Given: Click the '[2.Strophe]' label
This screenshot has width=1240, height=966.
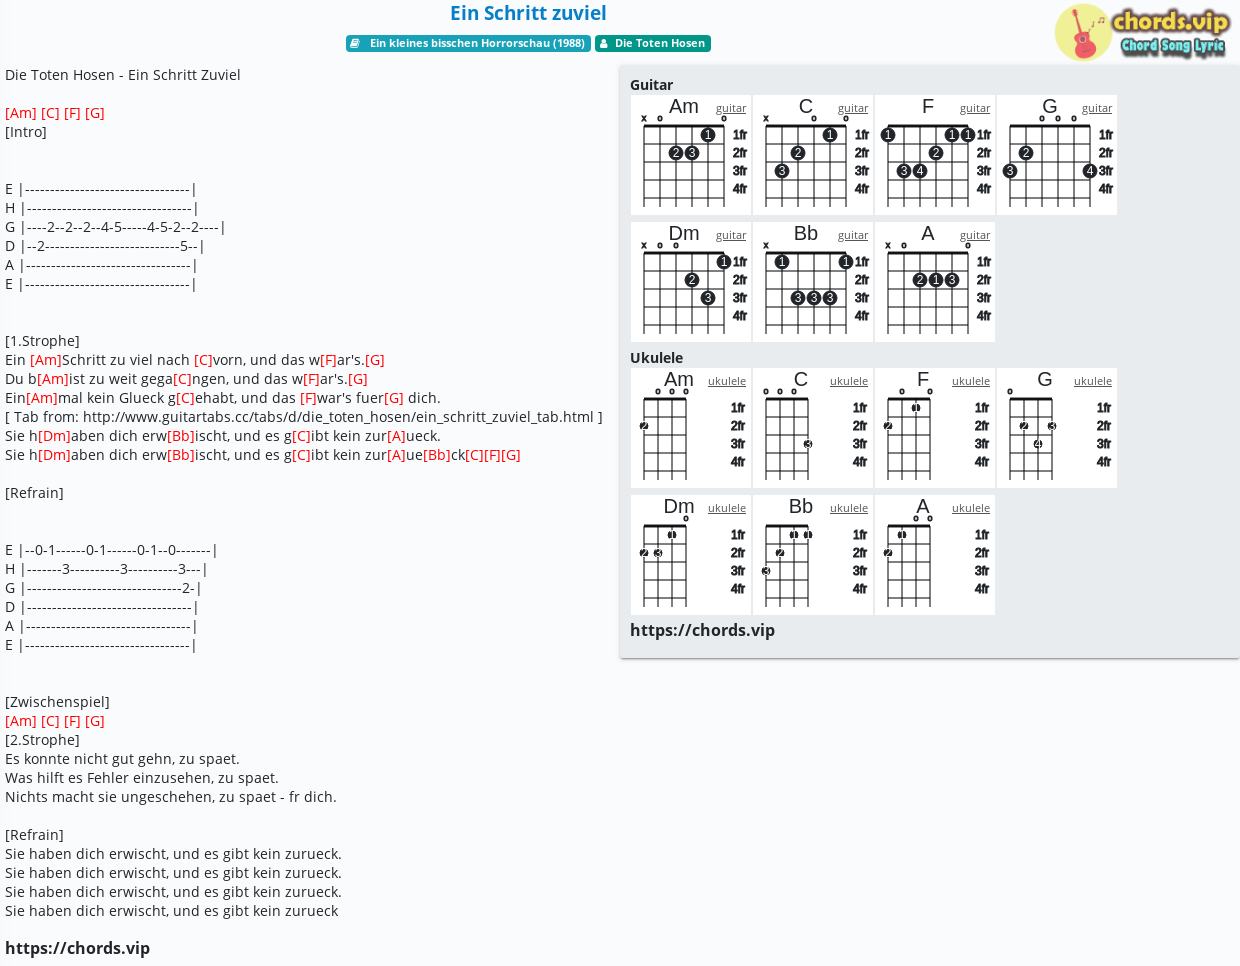Looking at the screenshot, I should click(42, 740).
